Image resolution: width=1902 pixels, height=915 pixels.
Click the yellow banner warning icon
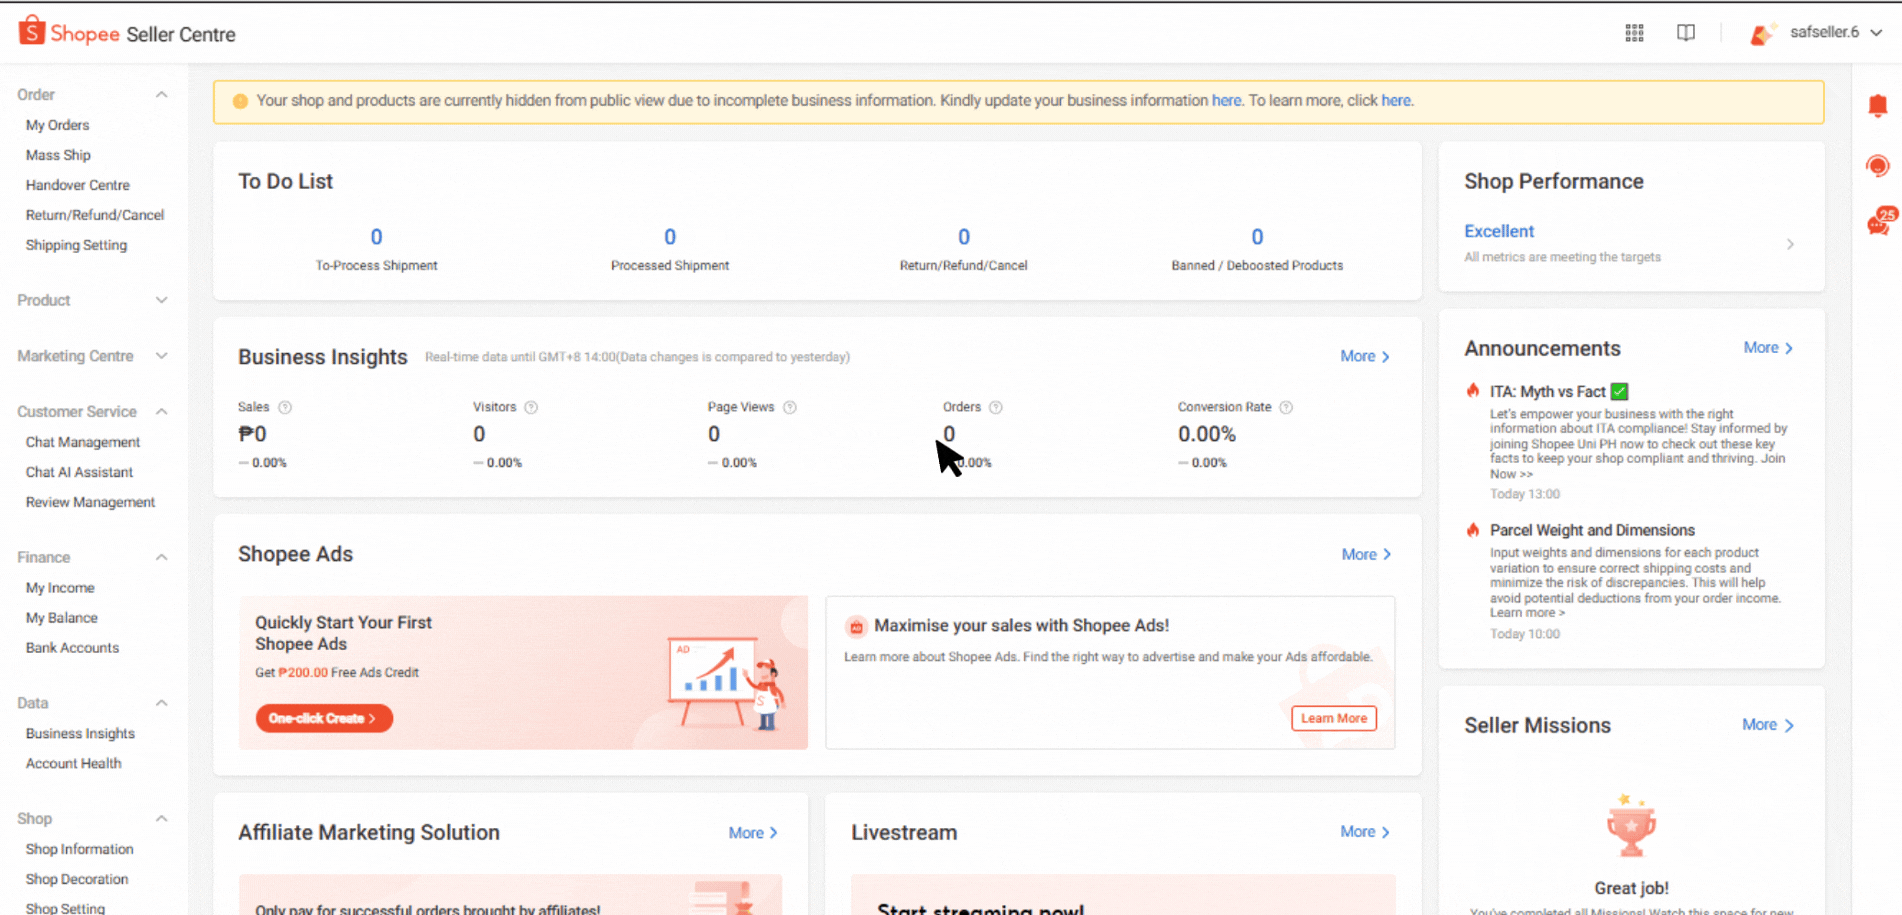coord(240,101)
